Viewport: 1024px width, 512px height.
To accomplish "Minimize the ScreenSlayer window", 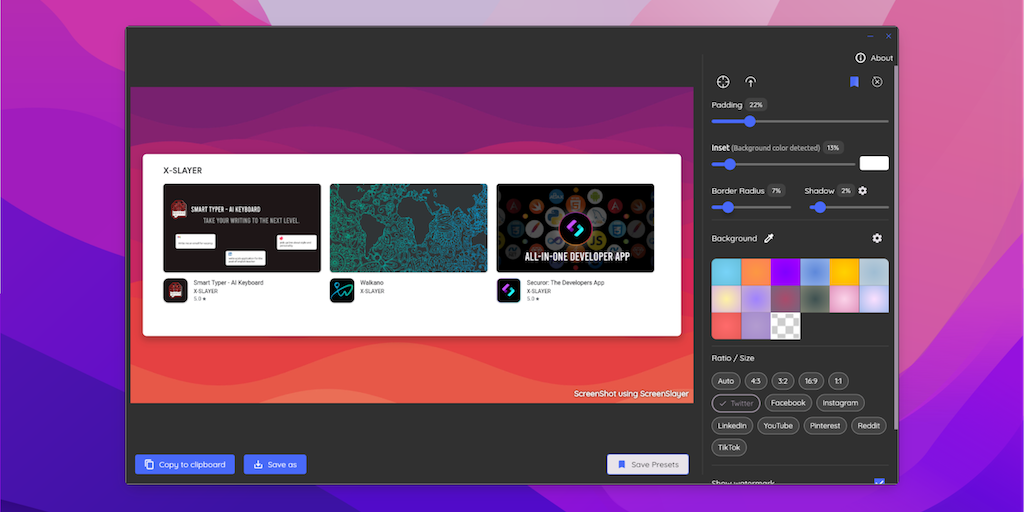I will tap(871, 37).
